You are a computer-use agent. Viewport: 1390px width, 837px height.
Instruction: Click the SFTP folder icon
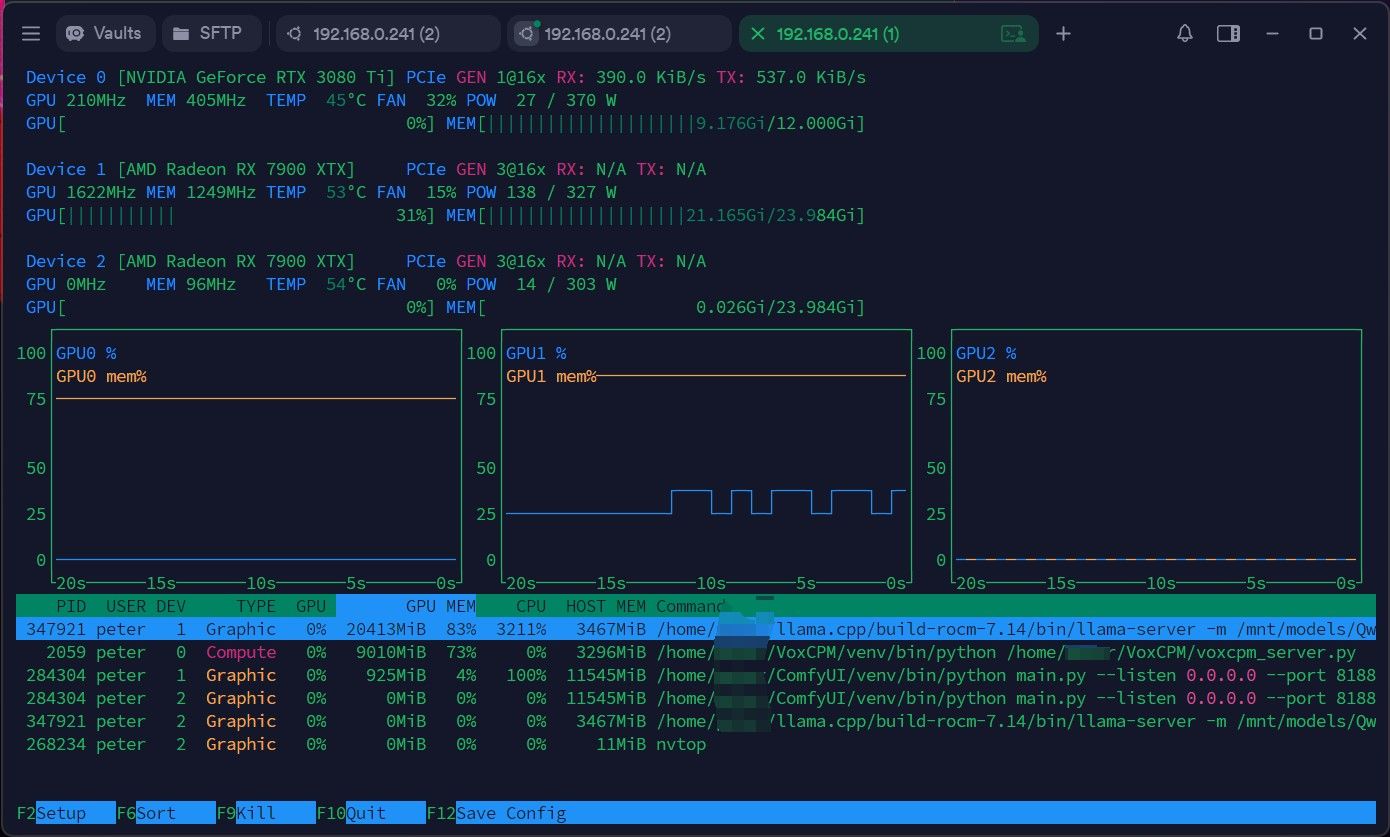[181, 33]
